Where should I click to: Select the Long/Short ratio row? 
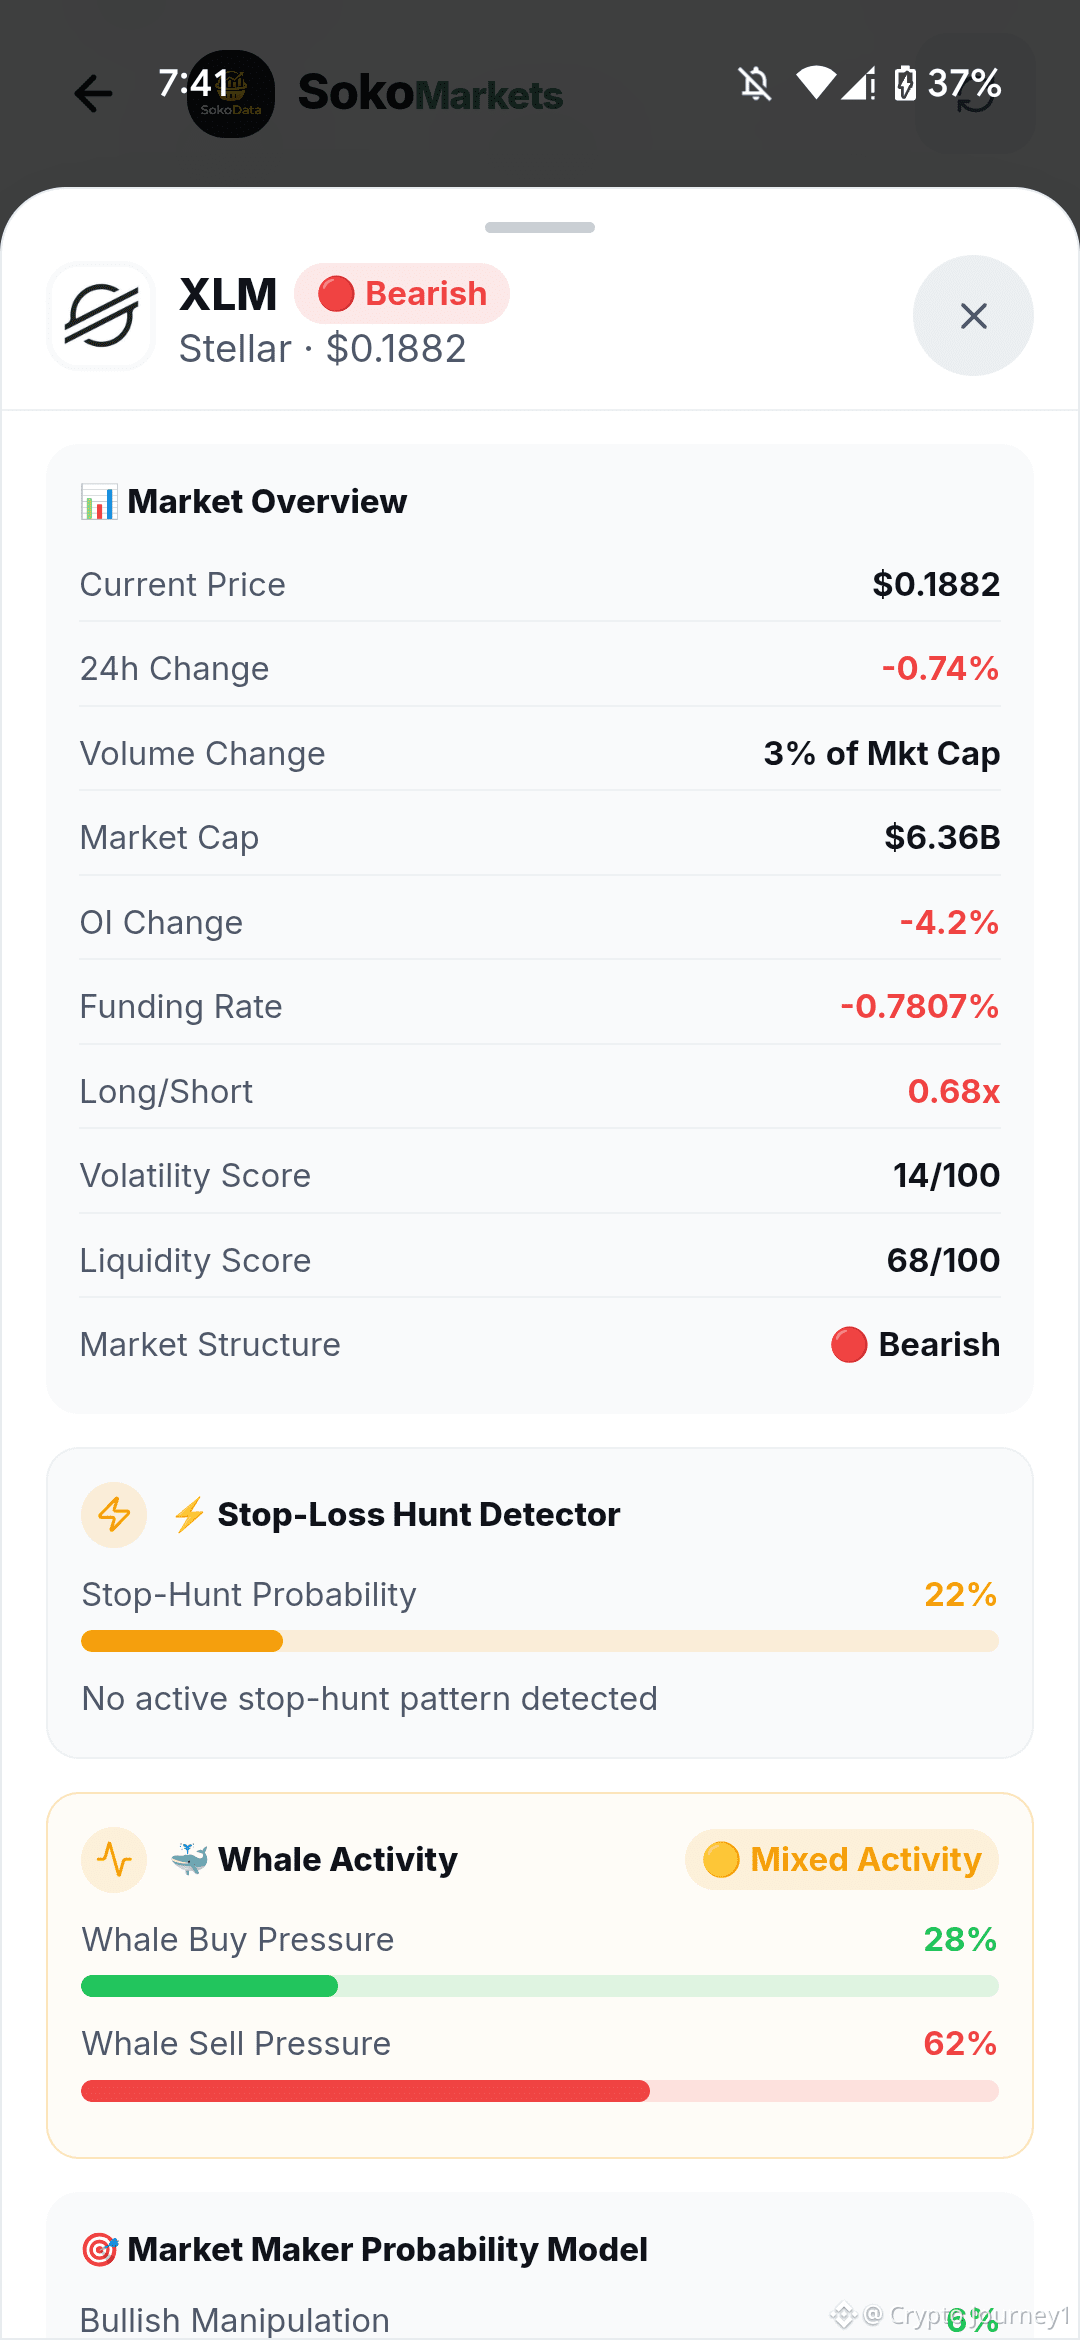coord(540,1091)
